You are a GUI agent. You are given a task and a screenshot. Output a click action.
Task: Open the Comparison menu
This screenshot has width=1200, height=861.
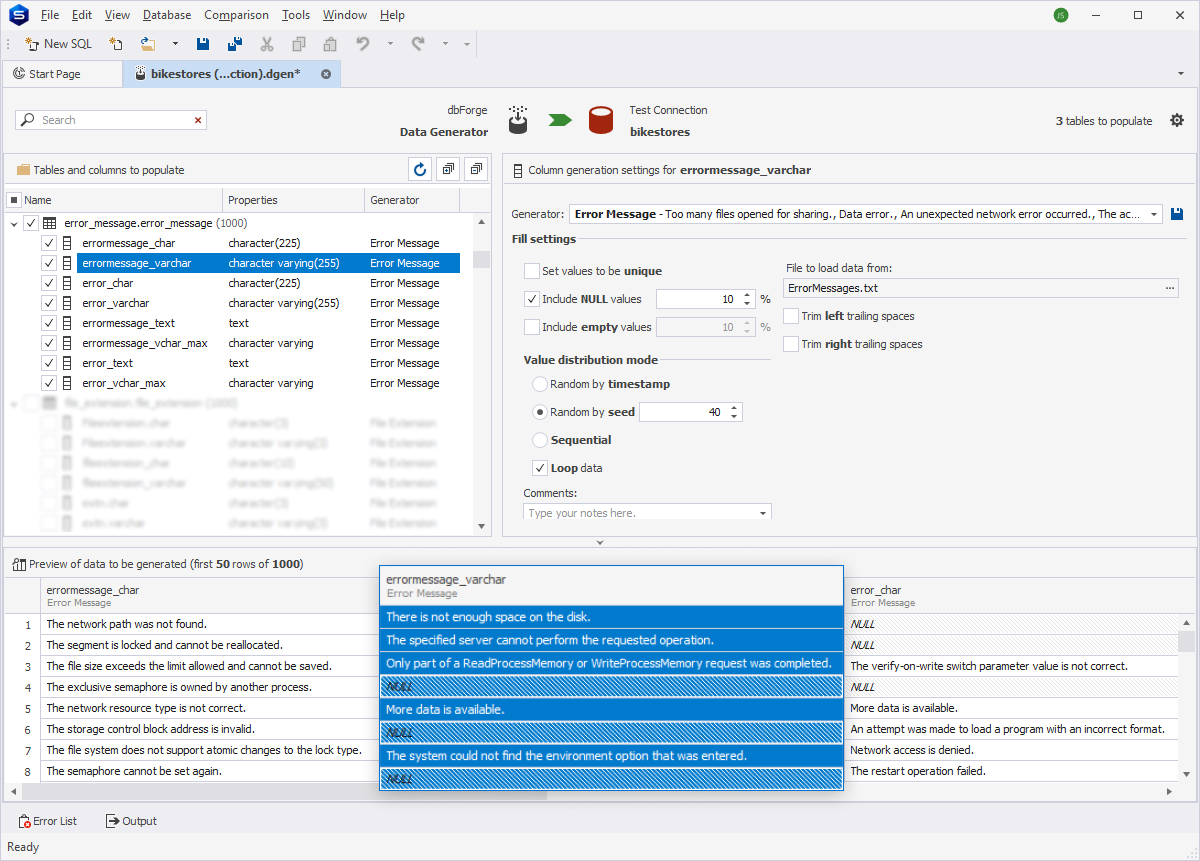point(236,15)
